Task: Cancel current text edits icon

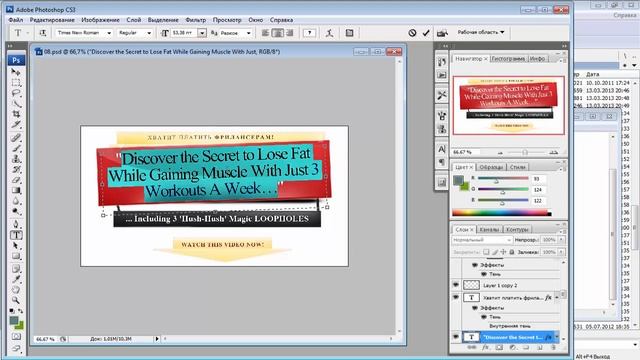Action: click(x=412, y=33)
